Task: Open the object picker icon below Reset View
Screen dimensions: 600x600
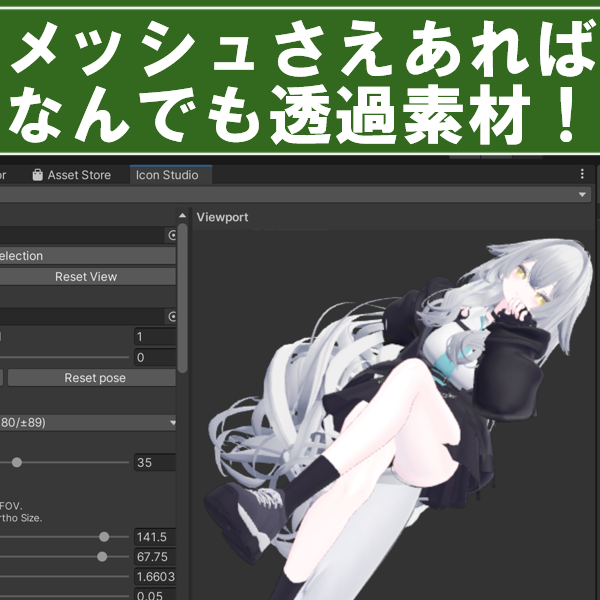Action: point(173,316)
